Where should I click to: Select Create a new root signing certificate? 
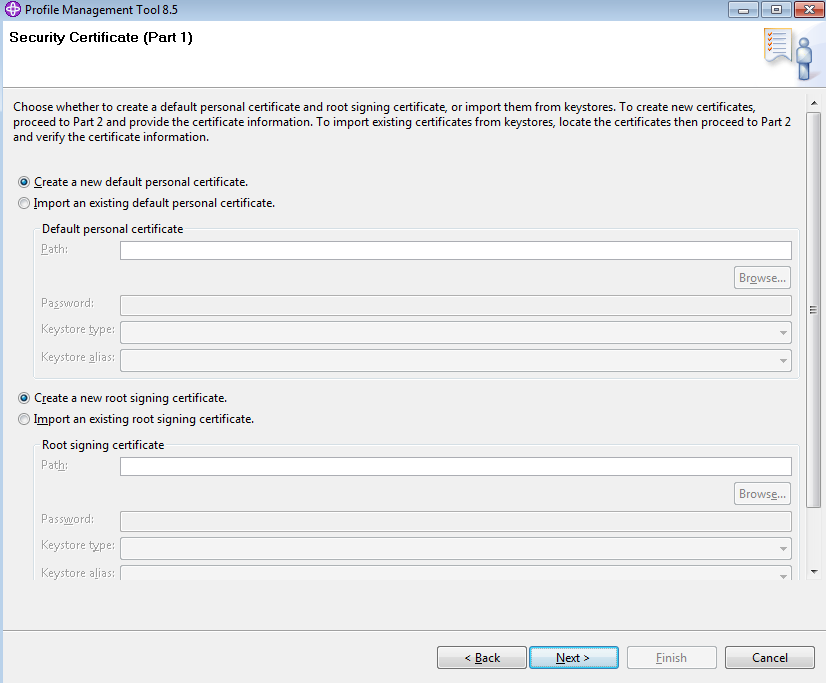[x=24, y=398]
